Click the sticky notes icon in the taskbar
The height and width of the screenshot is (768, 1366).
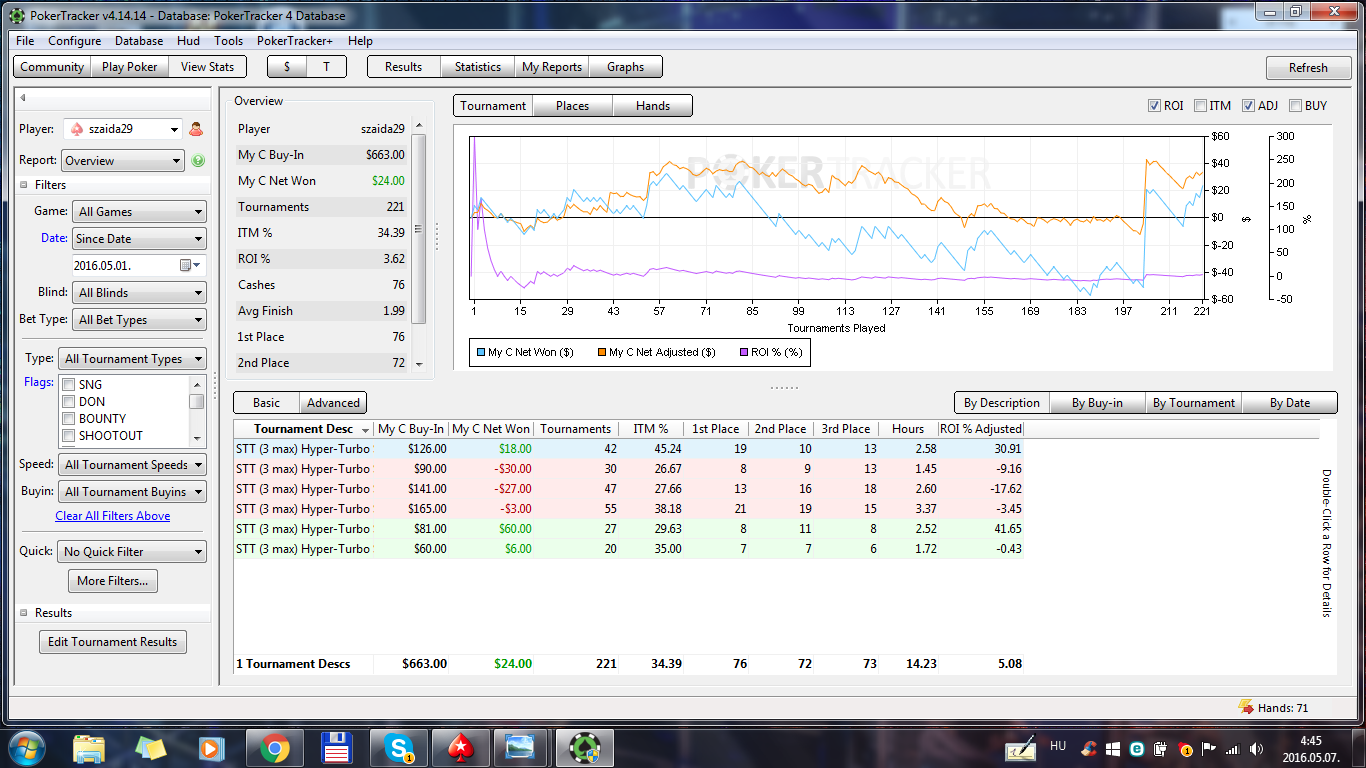151,747
